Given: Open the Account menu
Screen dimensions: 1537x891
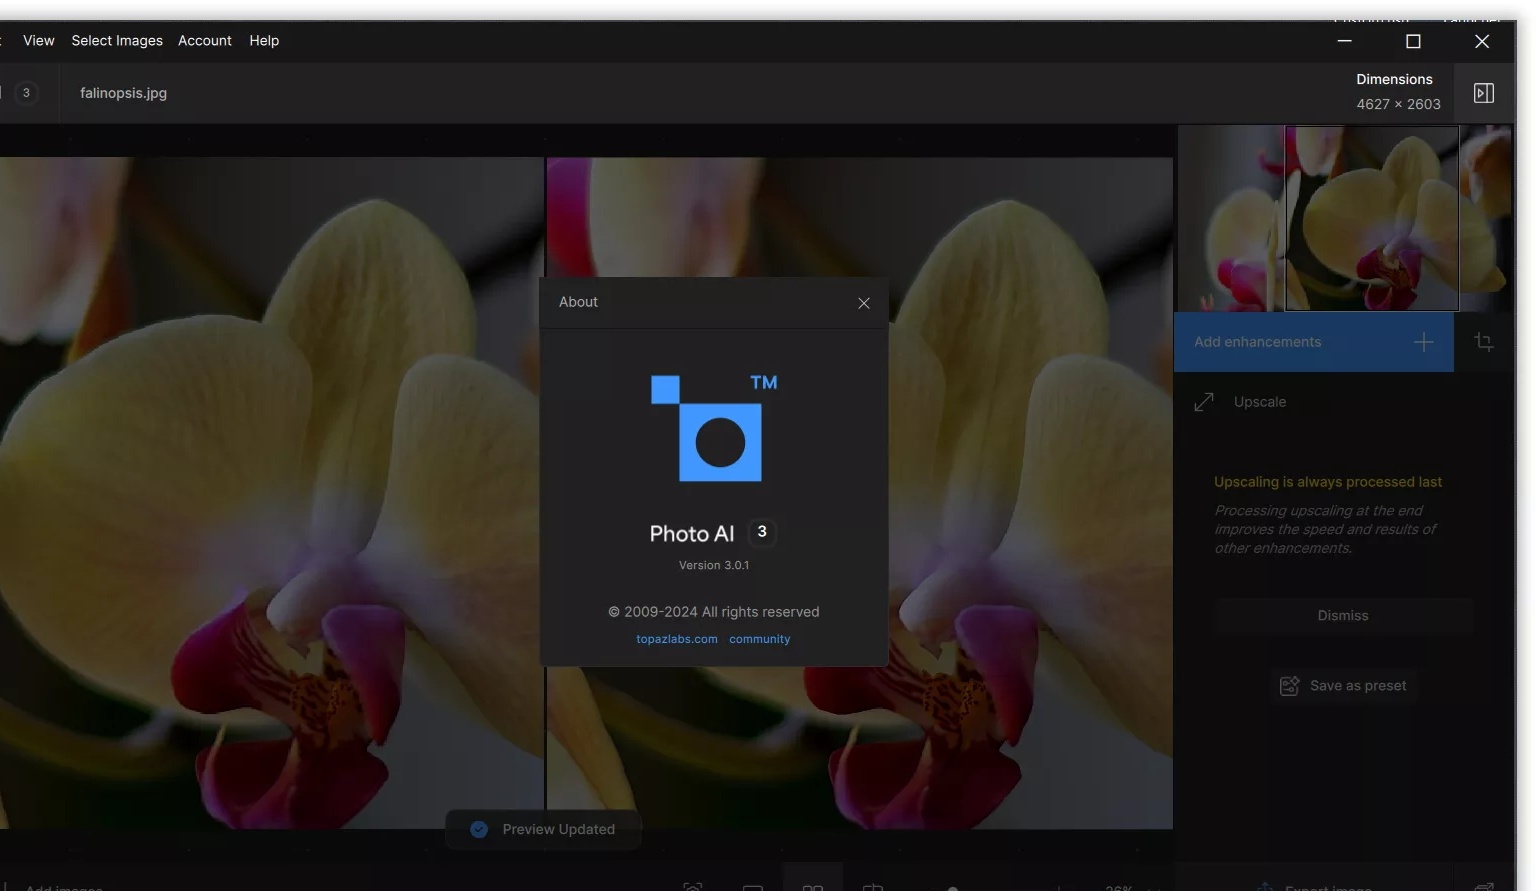Looking at the screenshot, I should pyautogui.click(x=205, y=41).
